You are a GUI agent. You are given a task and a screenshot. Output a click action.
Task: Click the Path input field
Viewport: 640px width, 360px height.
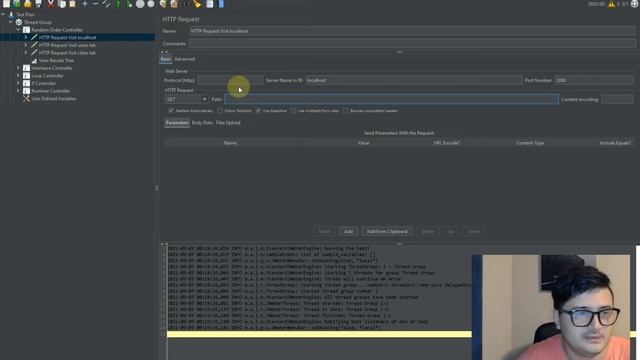point(391,99)
